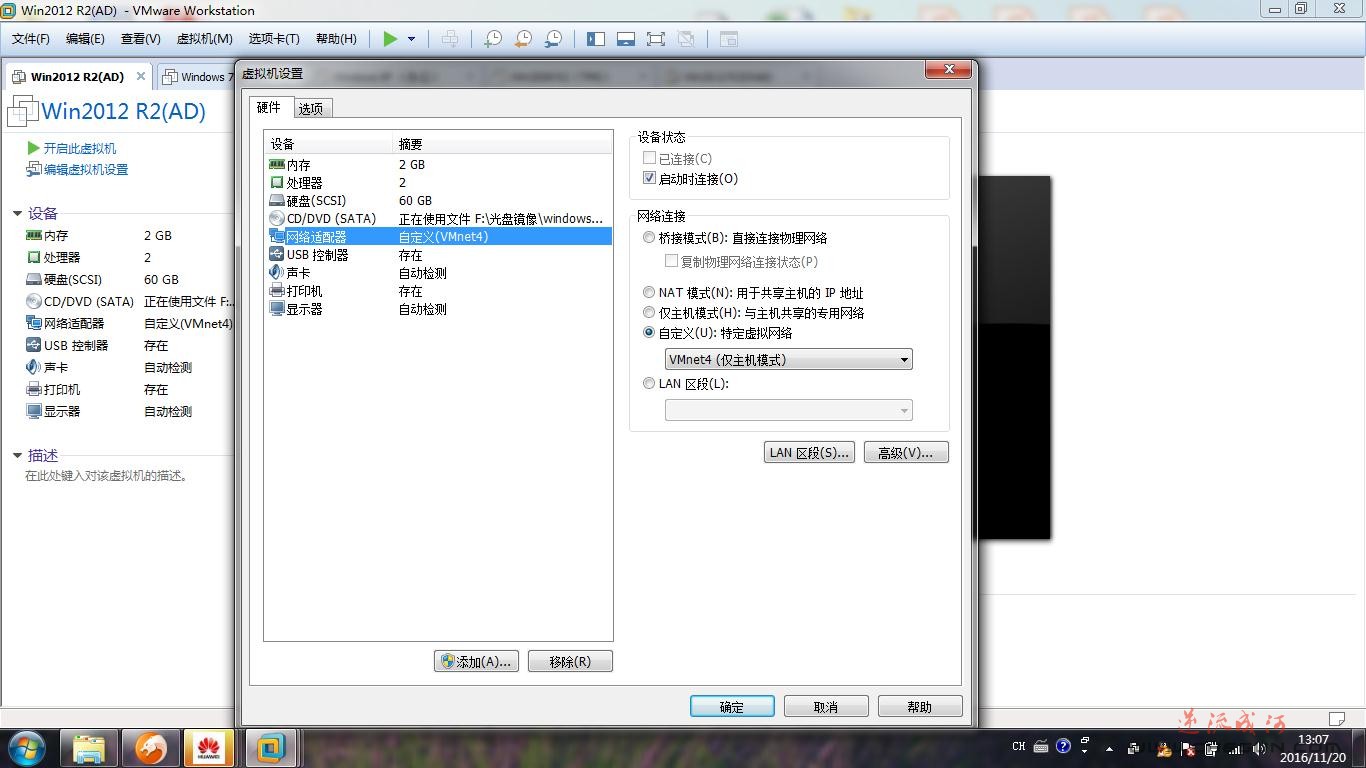
Task: Open the Windows Start button
Action: (x=26, y=747)
